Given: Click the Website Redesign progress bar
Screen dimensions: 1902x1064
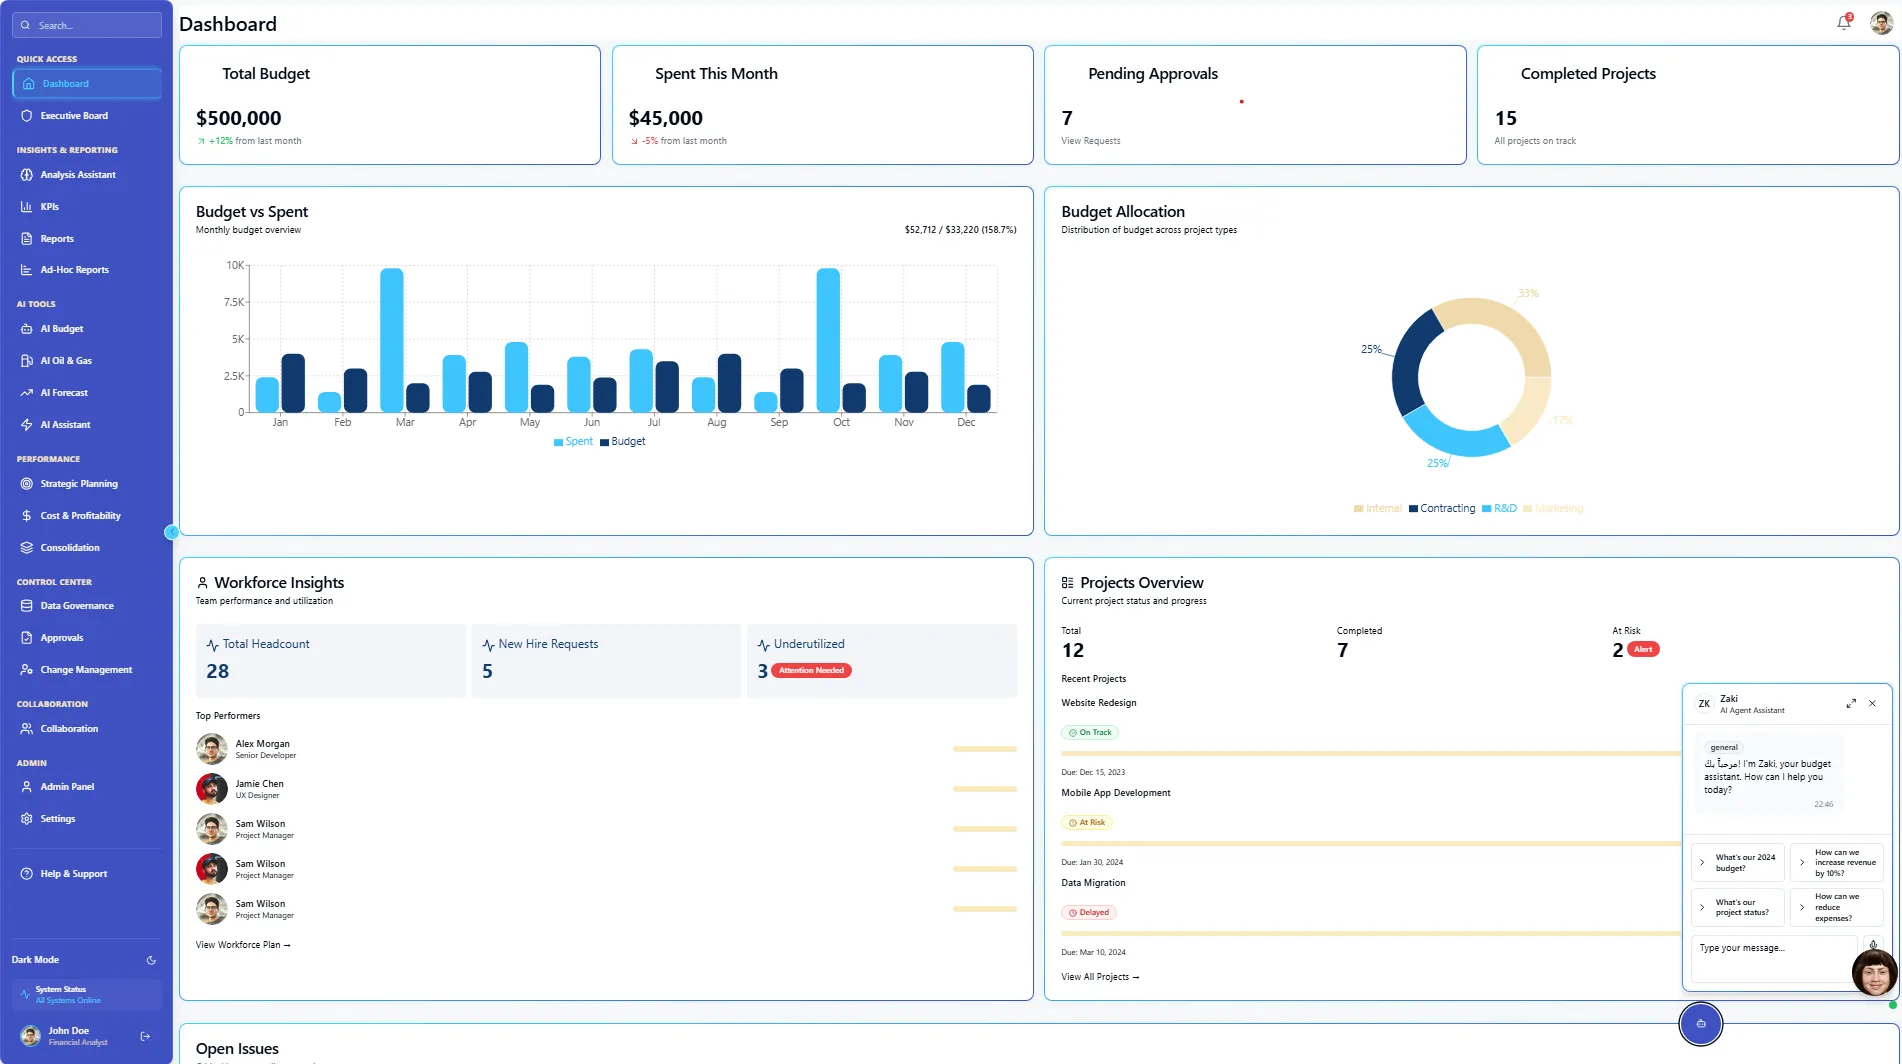Looking at the screenshot, I should point(1370,753).
